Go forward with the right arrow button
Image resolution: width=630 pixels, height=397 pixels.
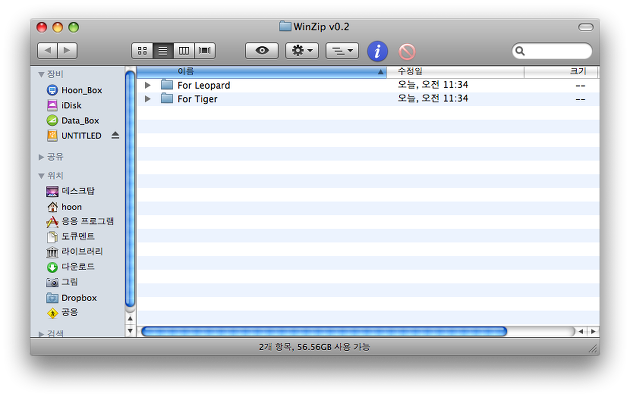tap(68, 51)
